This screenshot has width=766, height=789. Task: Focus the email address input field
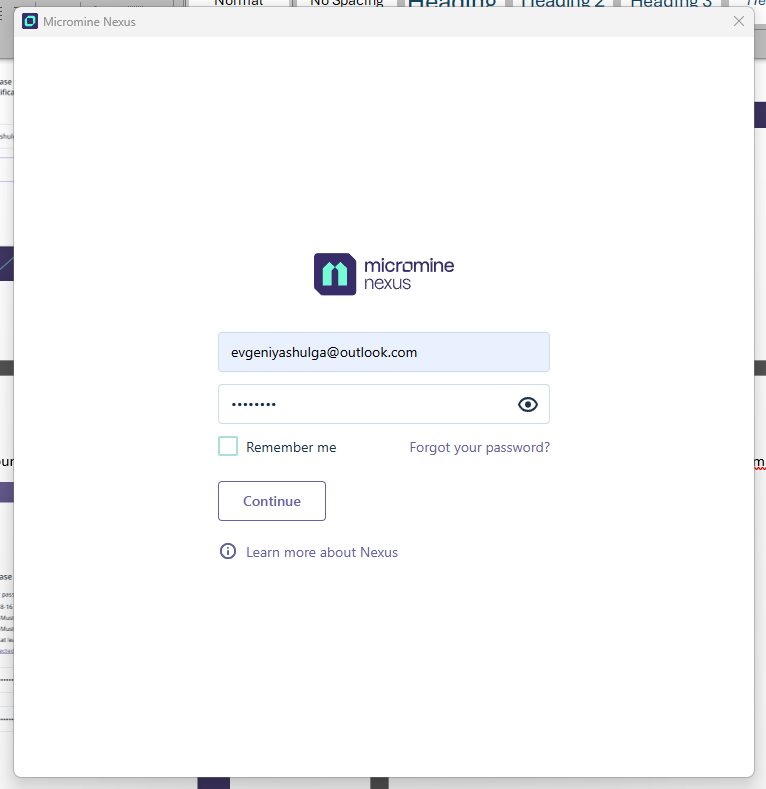(383, 352)
